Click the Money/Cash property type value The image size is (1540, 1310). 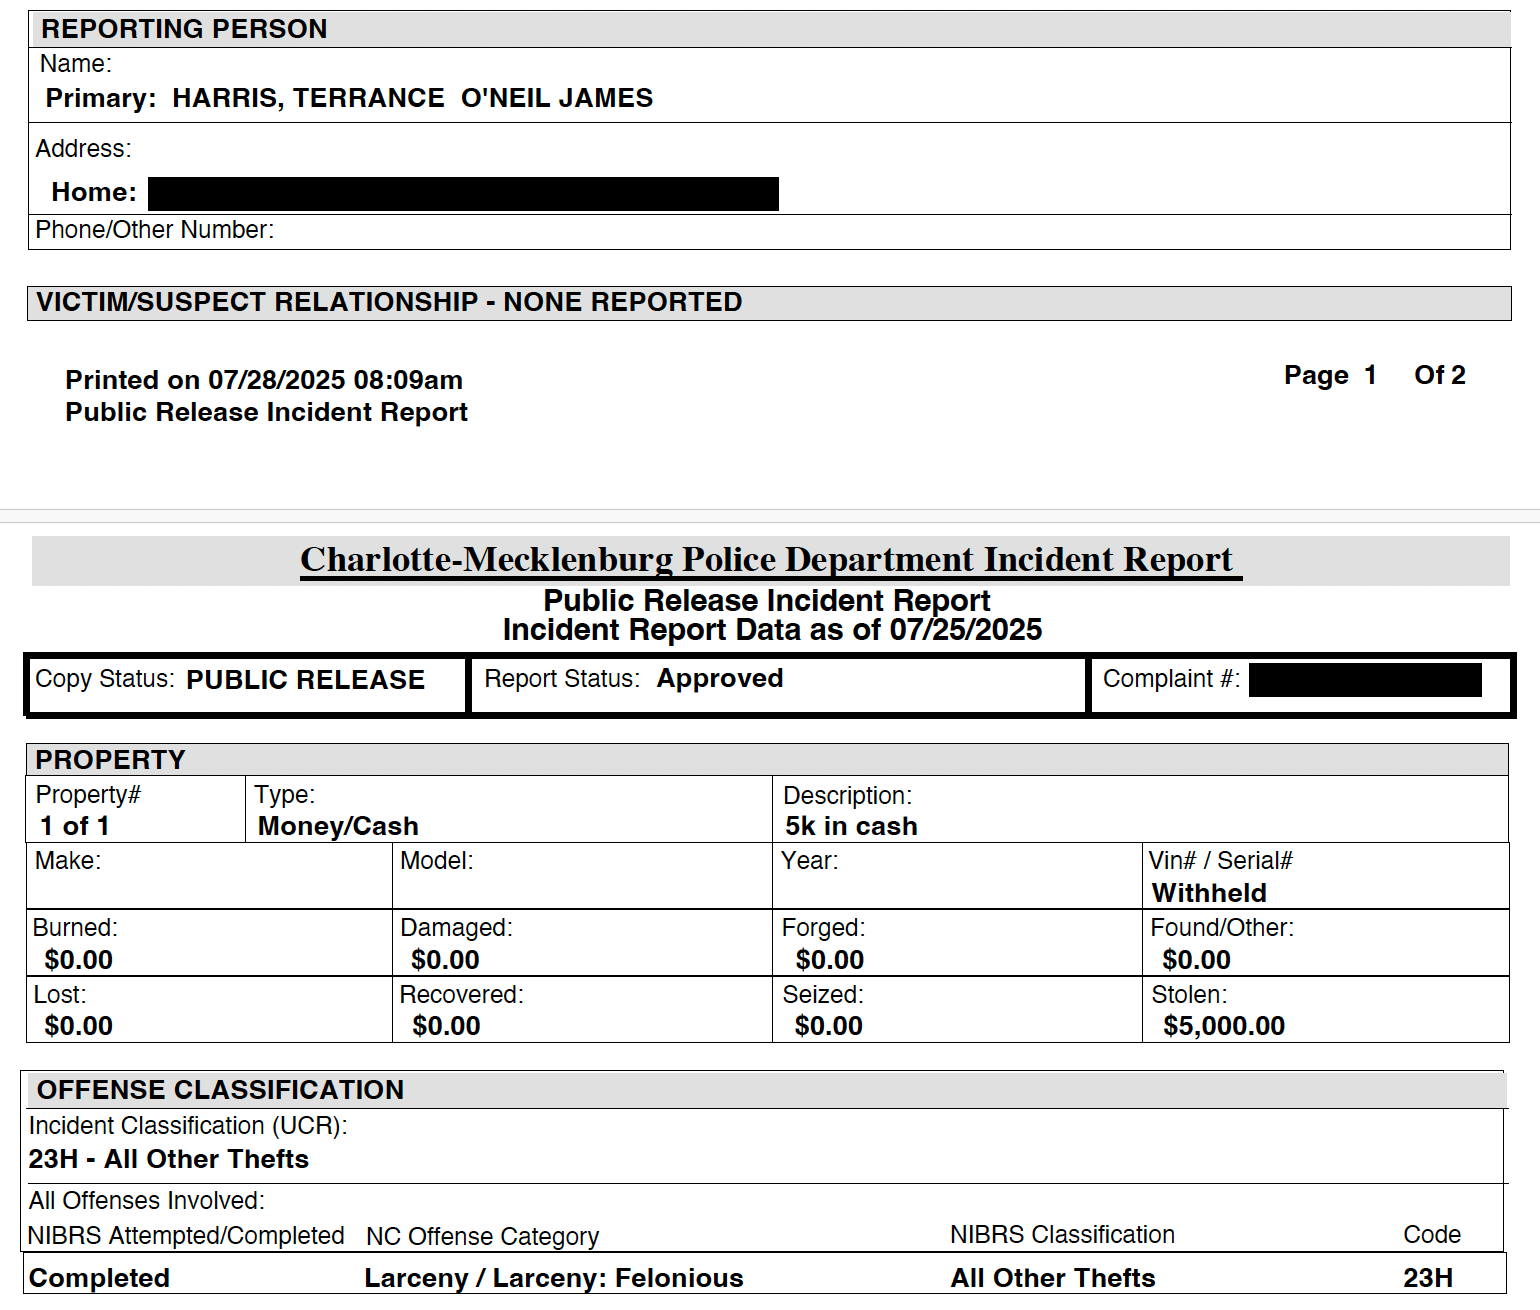[x=338, y=826]
